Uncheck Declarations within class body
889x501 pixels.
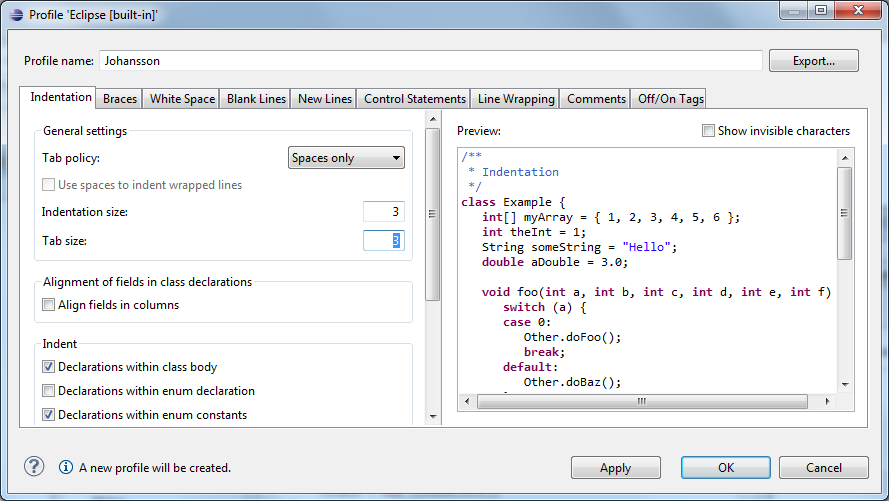point(49,367)
